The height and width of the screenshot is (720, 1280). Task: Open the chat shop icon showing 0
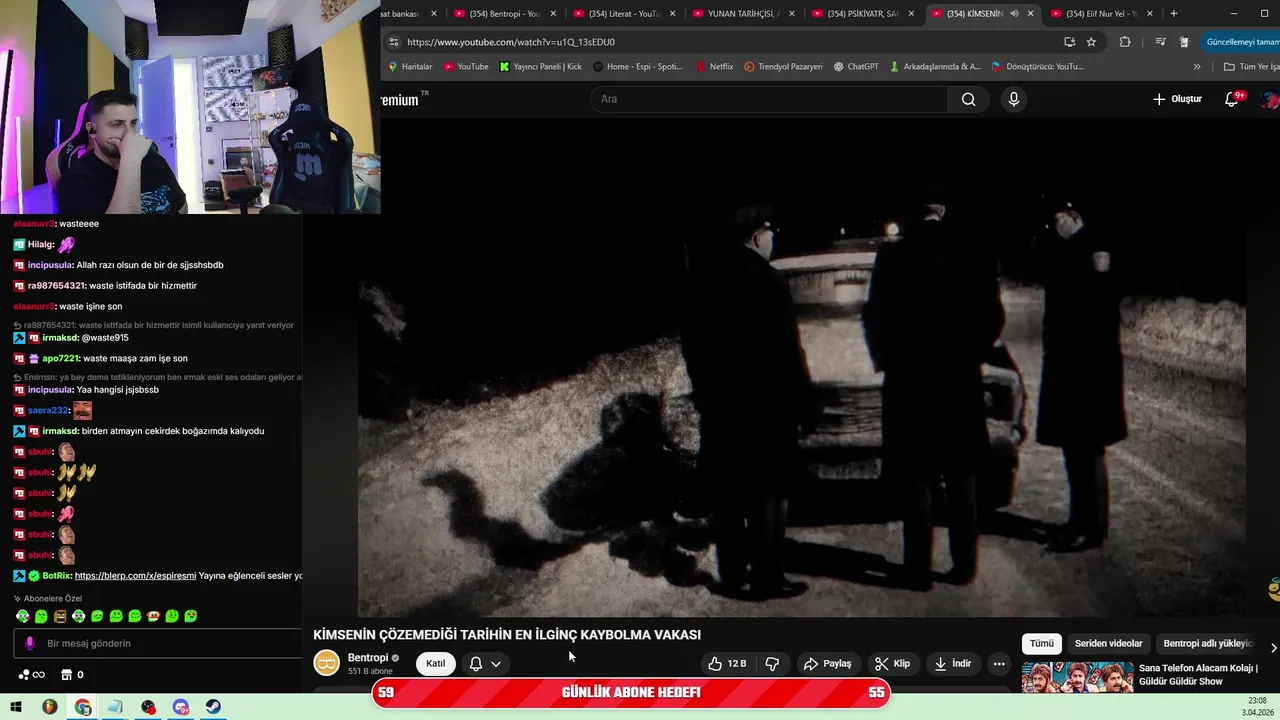tap(72, 675)
